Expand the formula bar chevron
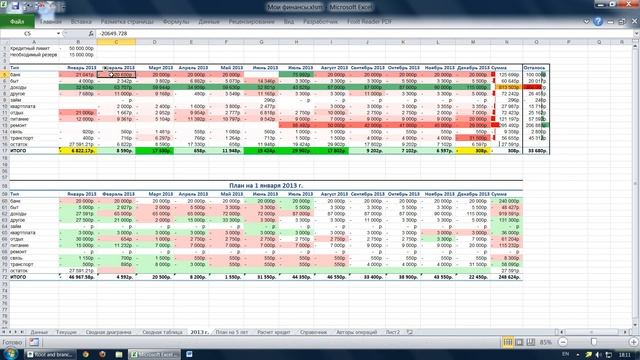 click(x=636, y=33)
